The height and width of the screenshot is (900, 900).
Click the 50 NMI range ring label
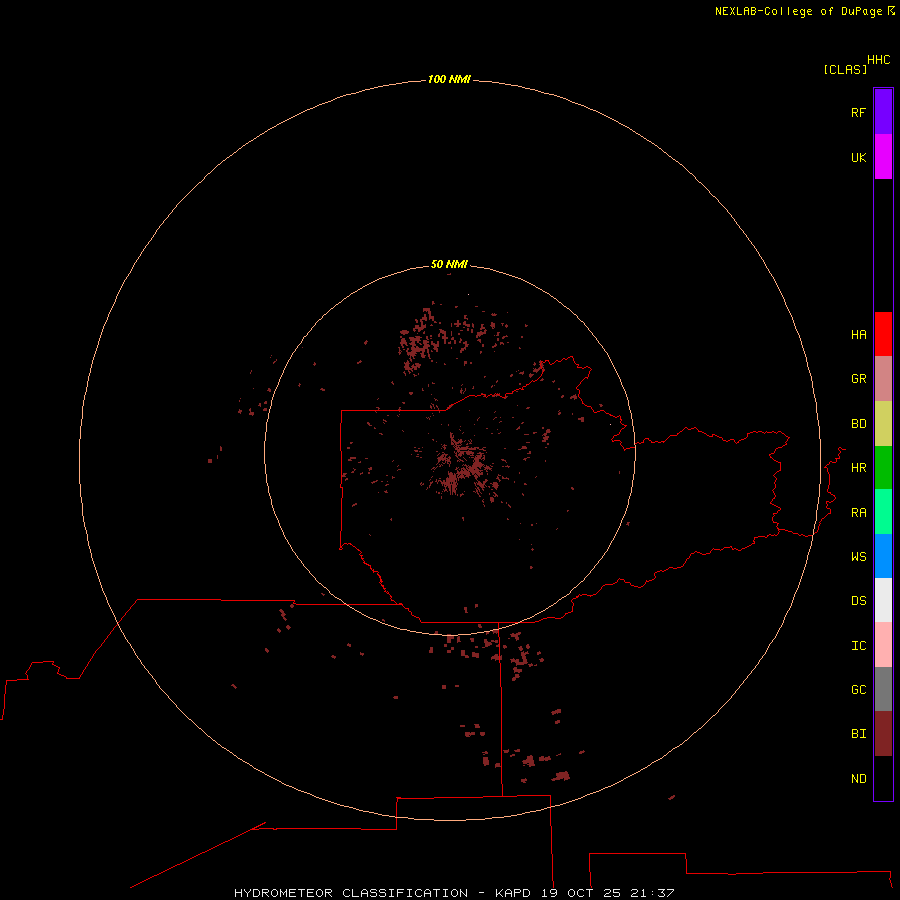click(449, 264)
